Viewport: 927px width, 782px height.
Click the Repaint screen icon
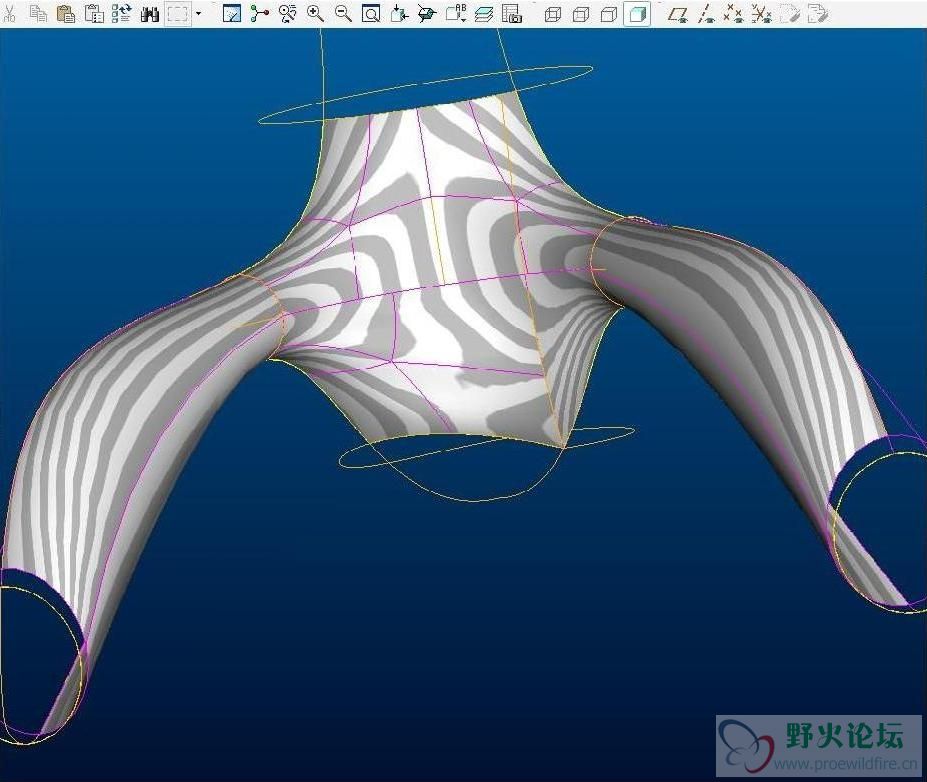(231, 14)
